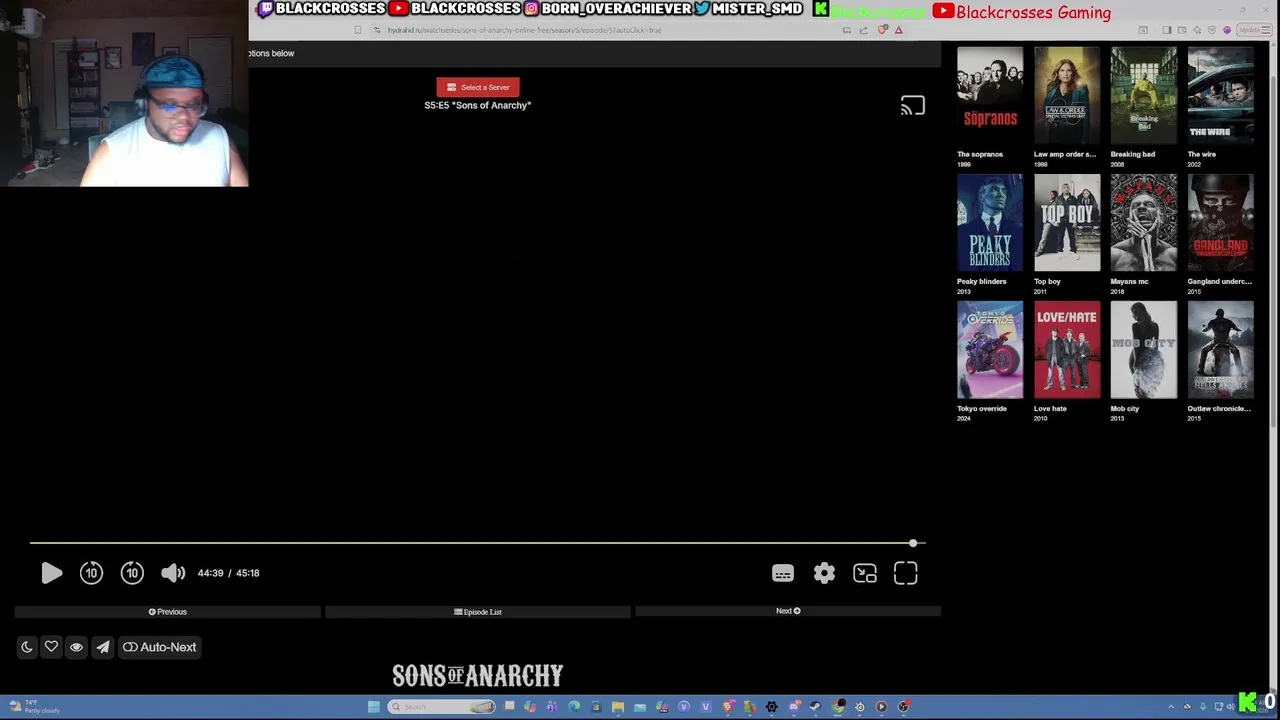The image size is (1280, 720).
Task: Click the 'Peaky blinders' title text
Action: point(982,281)
